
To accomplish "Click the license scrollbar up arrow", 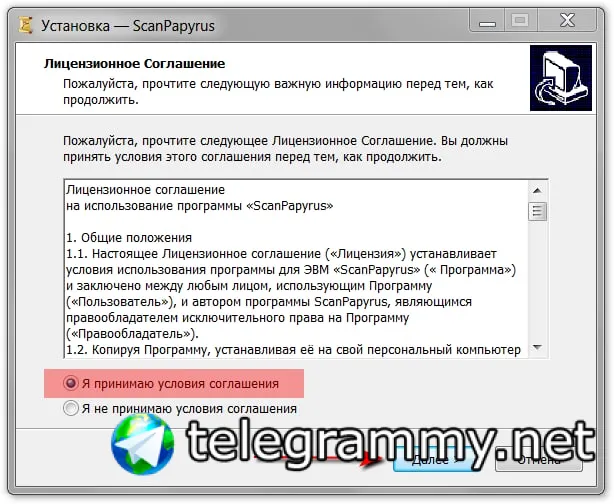I will tap(537, 191).
